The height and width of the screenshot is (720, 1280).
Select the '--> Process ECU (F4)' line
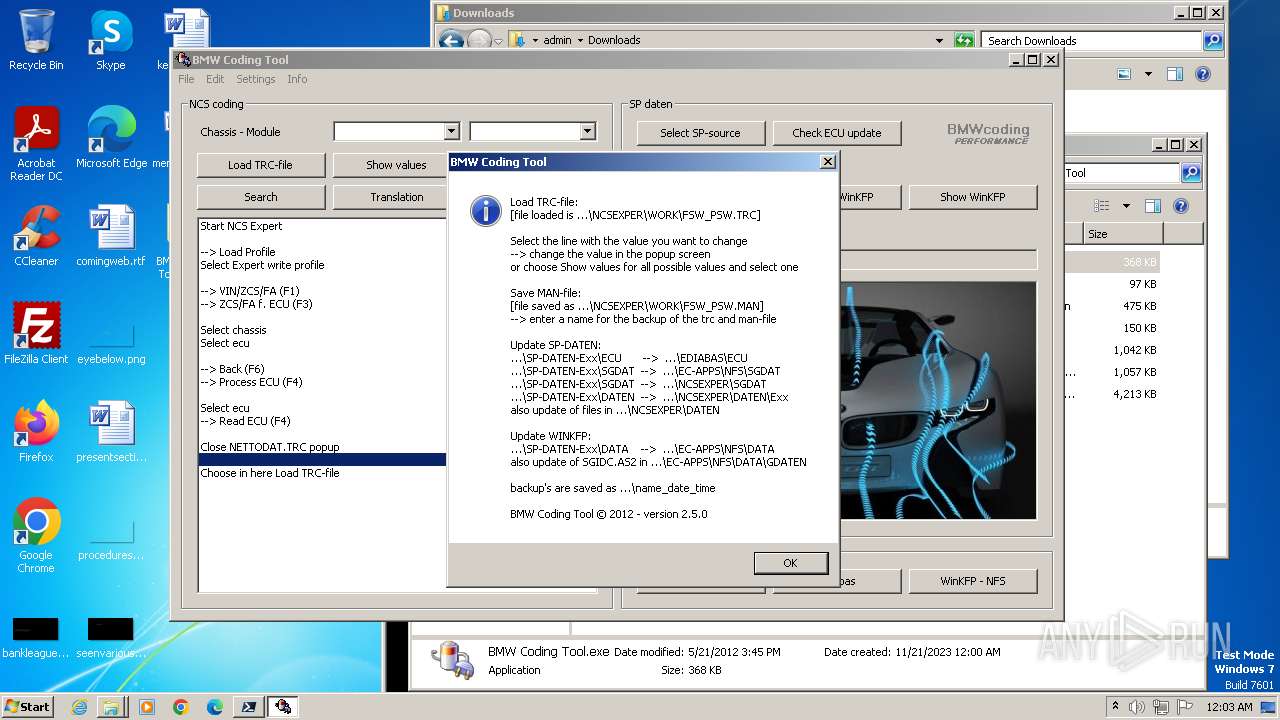251,382
